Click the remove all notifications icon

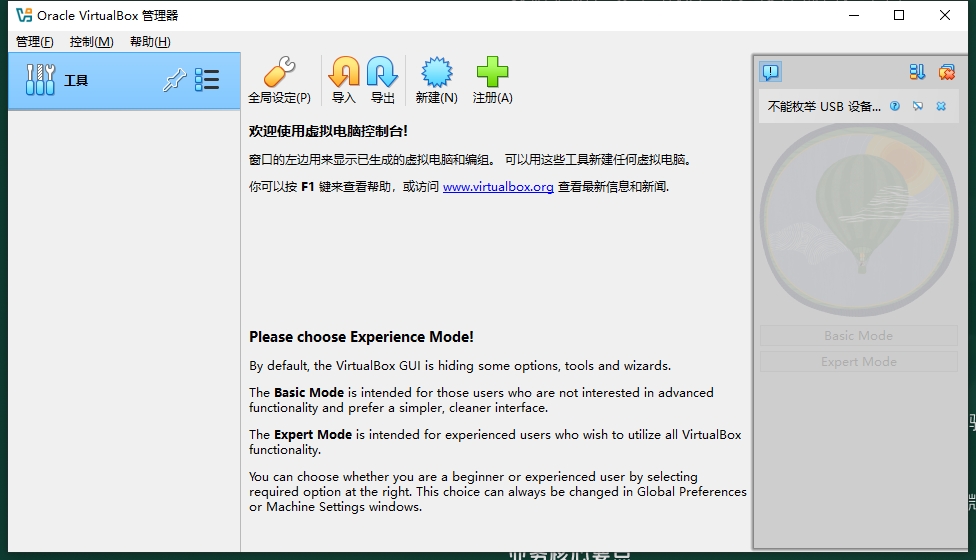947,72
